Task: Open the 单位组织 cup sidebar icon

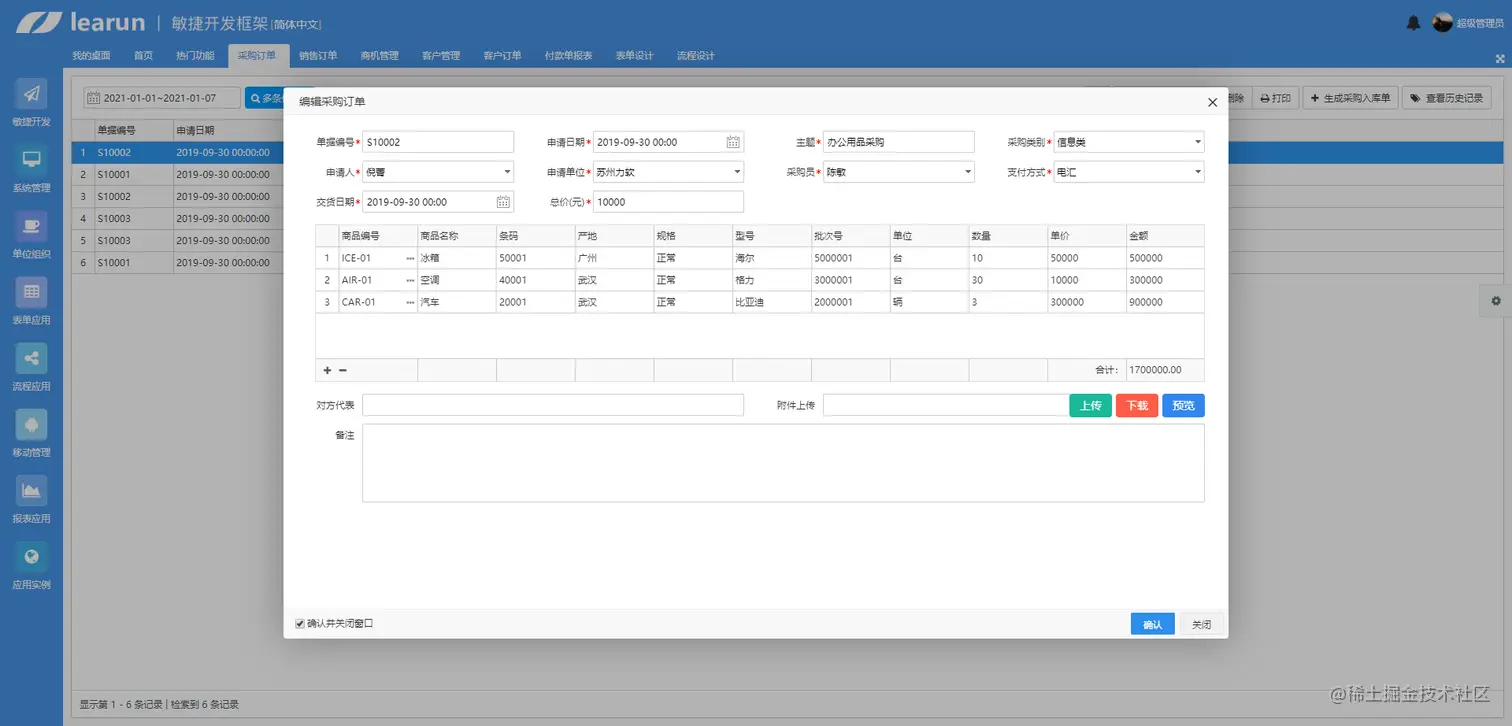Action: click(31, 225)
